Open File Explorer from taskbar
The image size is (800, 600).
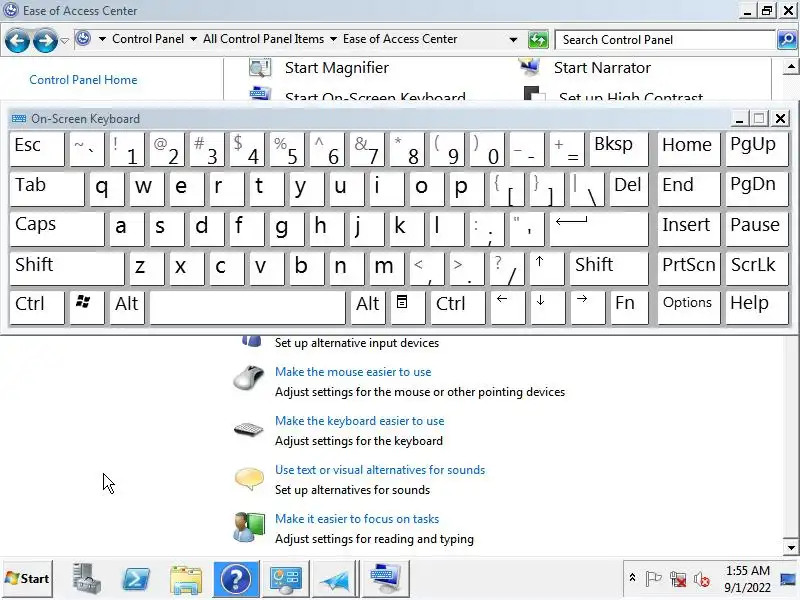(x=186, y=579)
